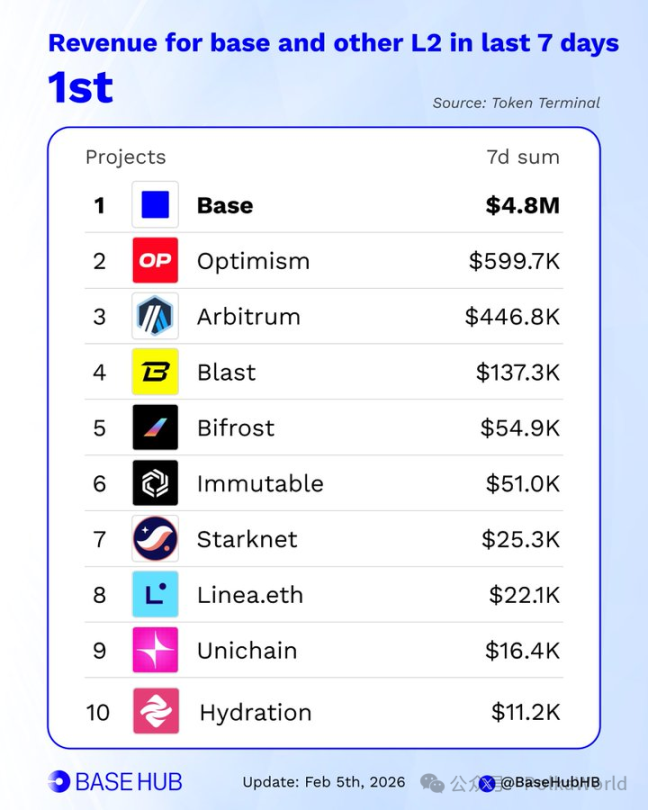
Task: Click the Projects column header
Action: click(125, 157)
